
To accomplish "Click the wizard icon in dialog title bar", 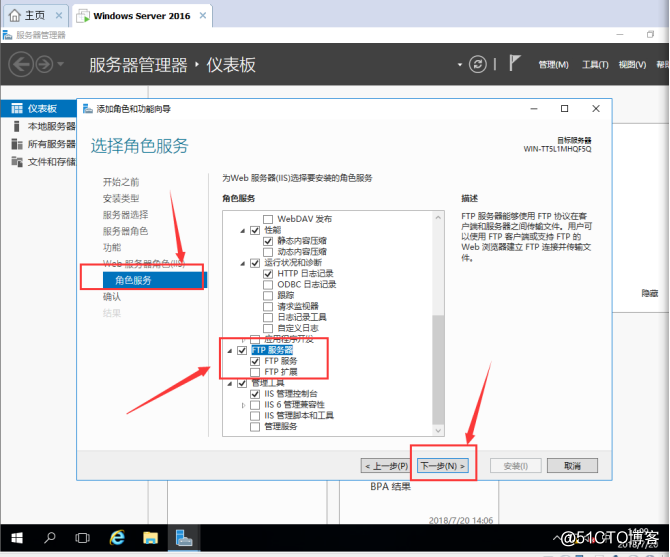I will pos(88,108).
